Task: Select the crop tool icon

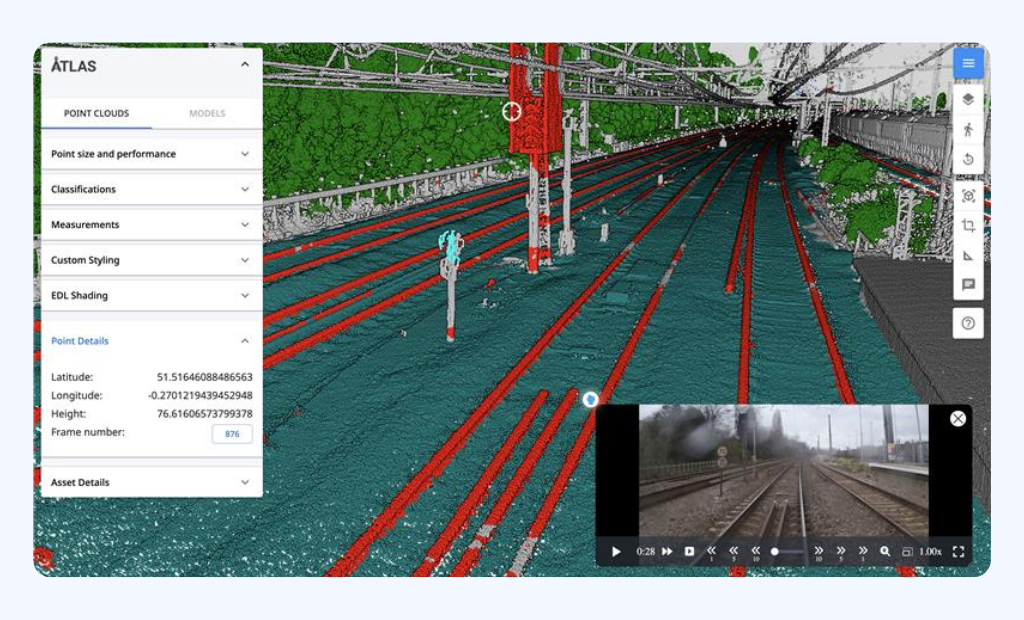Action: point(967,226)
